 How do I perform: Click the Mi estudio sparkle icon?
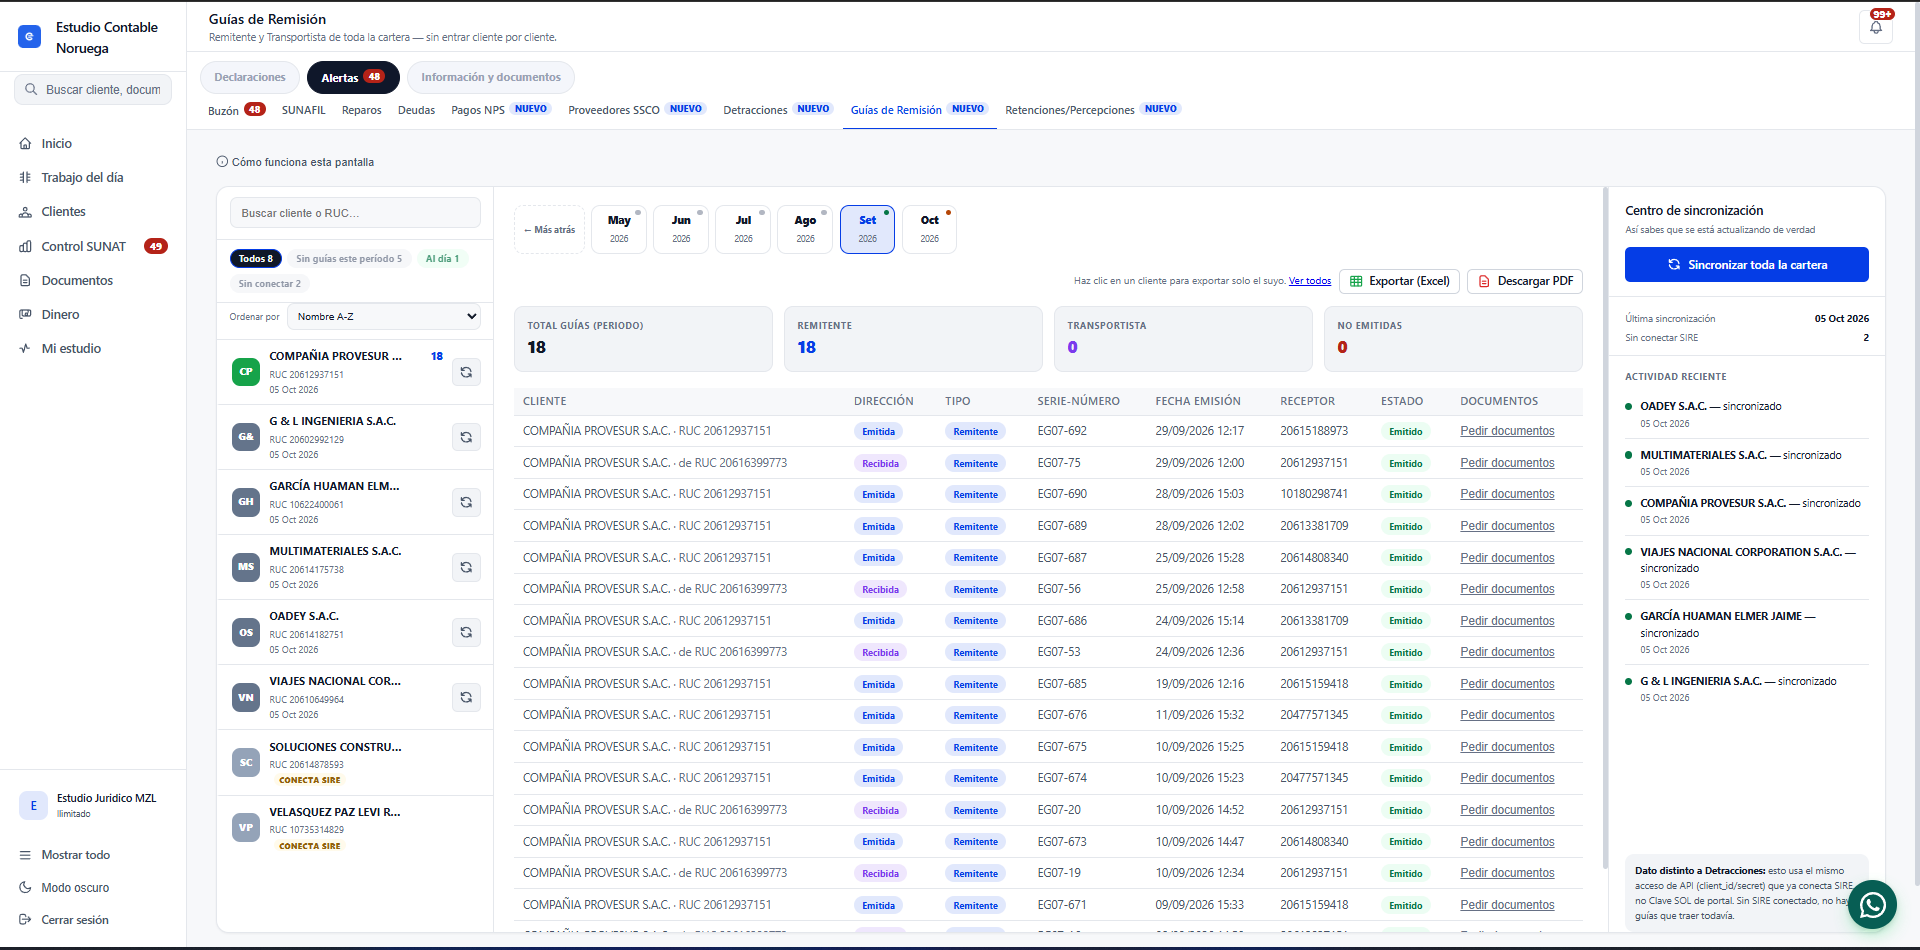25,349
